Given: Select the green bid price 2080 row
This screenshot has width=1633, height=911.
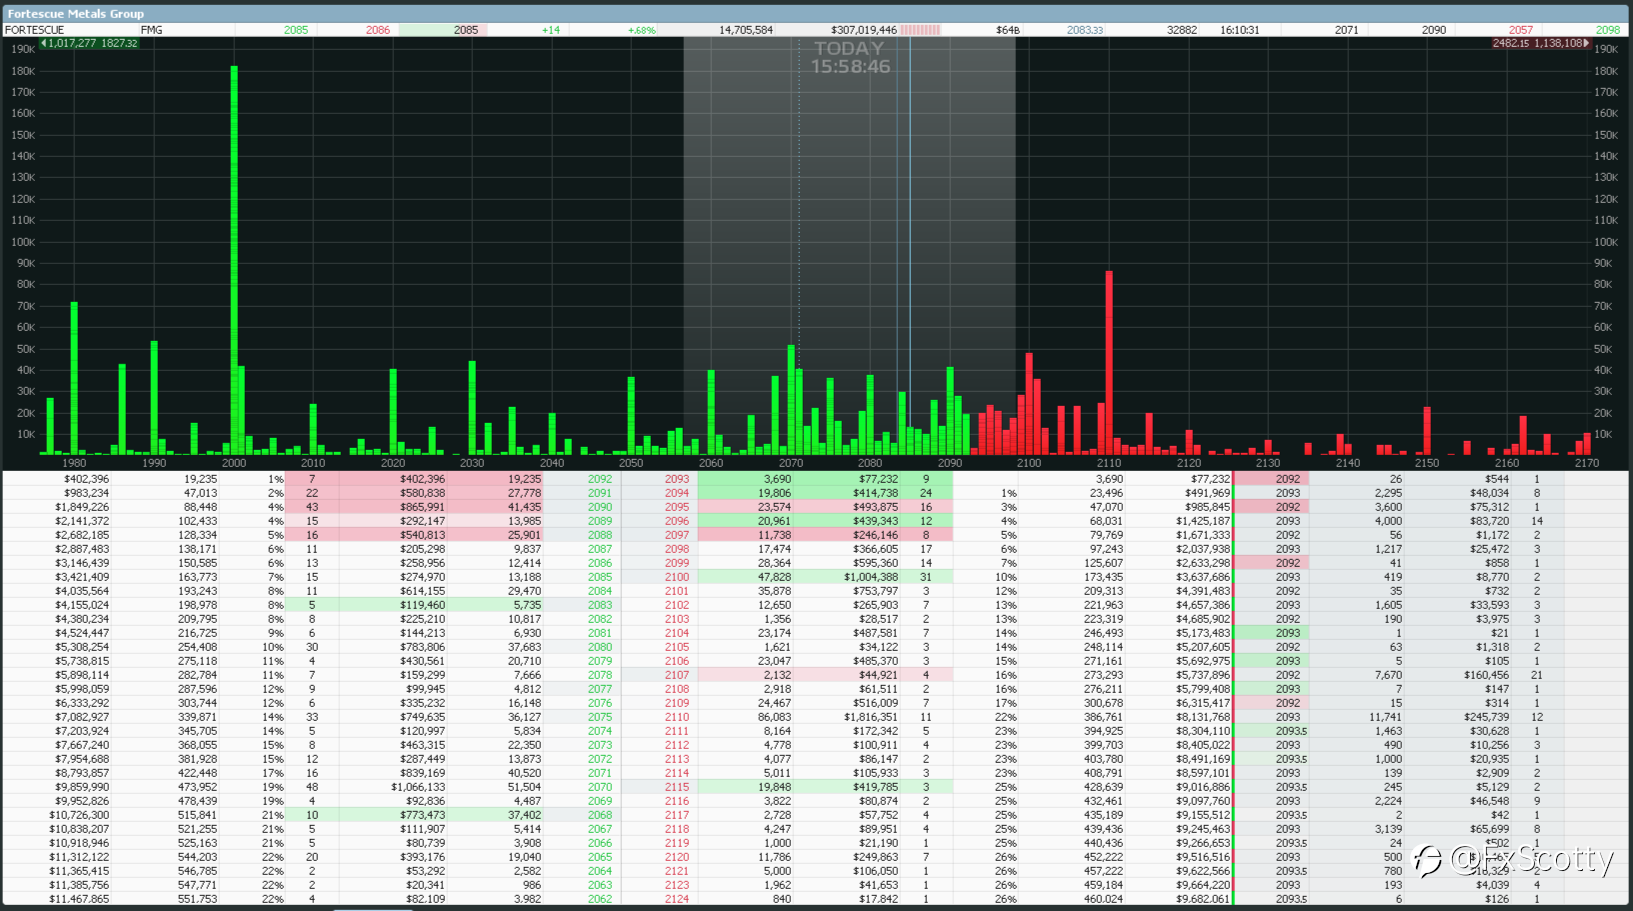Looking at the screenshot, I should [311, 647].
